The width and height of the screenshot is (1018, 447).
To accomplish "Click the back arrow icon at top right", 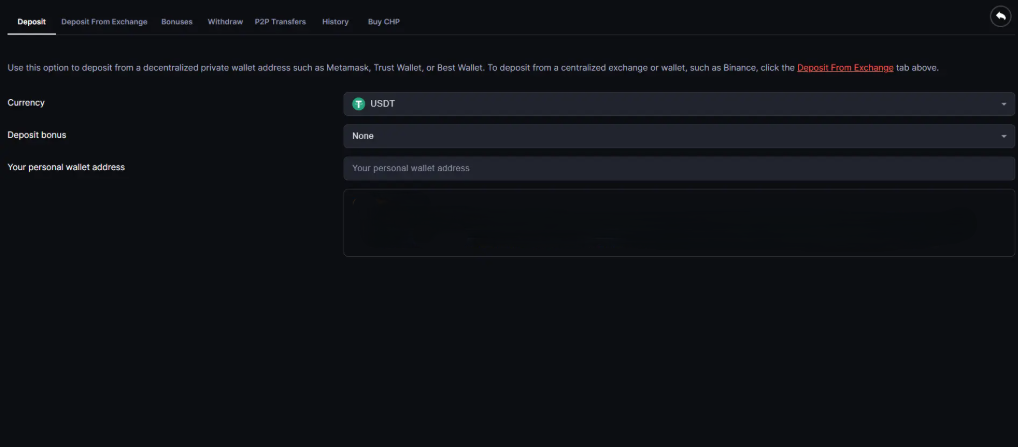I will tap(999, 16).
